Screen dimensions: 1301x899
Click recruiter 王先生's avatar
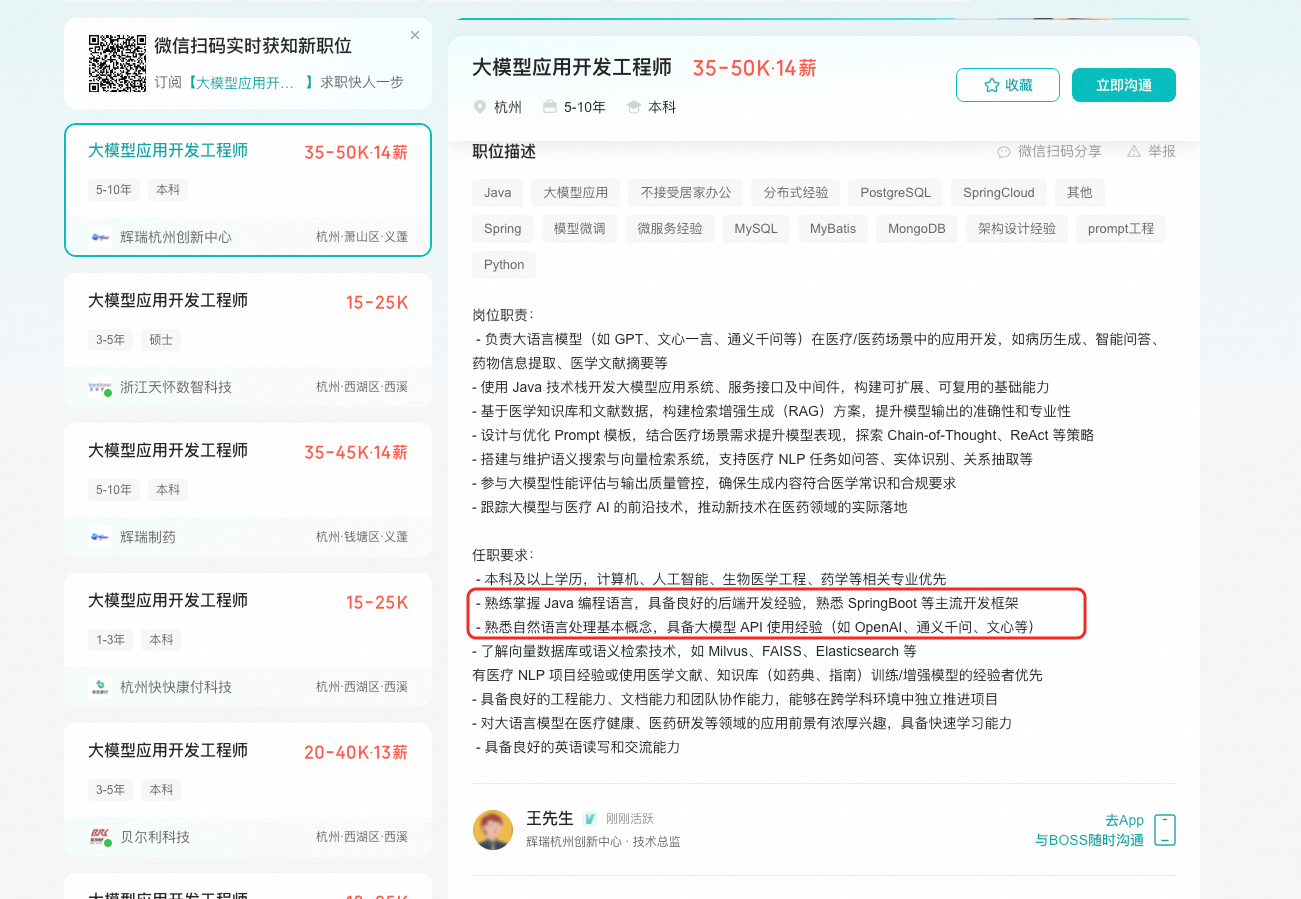click(x=493, y=830)
